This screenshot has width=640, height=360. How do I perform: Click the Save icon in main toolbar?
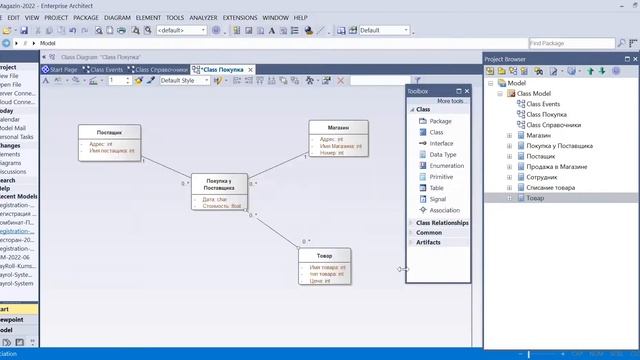[24, 30]
